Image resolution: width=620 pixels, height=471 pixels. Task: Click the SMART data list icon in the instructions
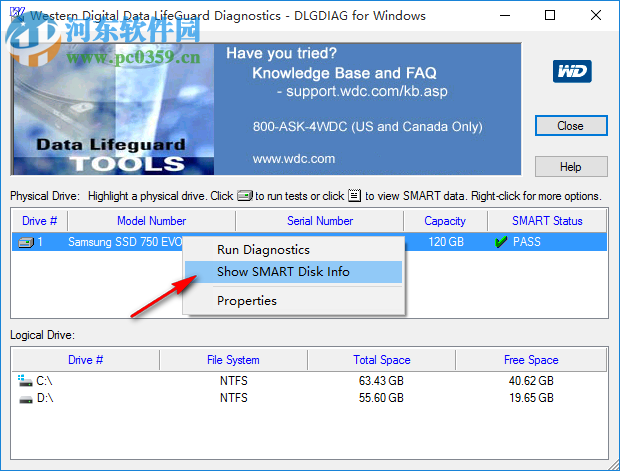click(x=354, y=195)
